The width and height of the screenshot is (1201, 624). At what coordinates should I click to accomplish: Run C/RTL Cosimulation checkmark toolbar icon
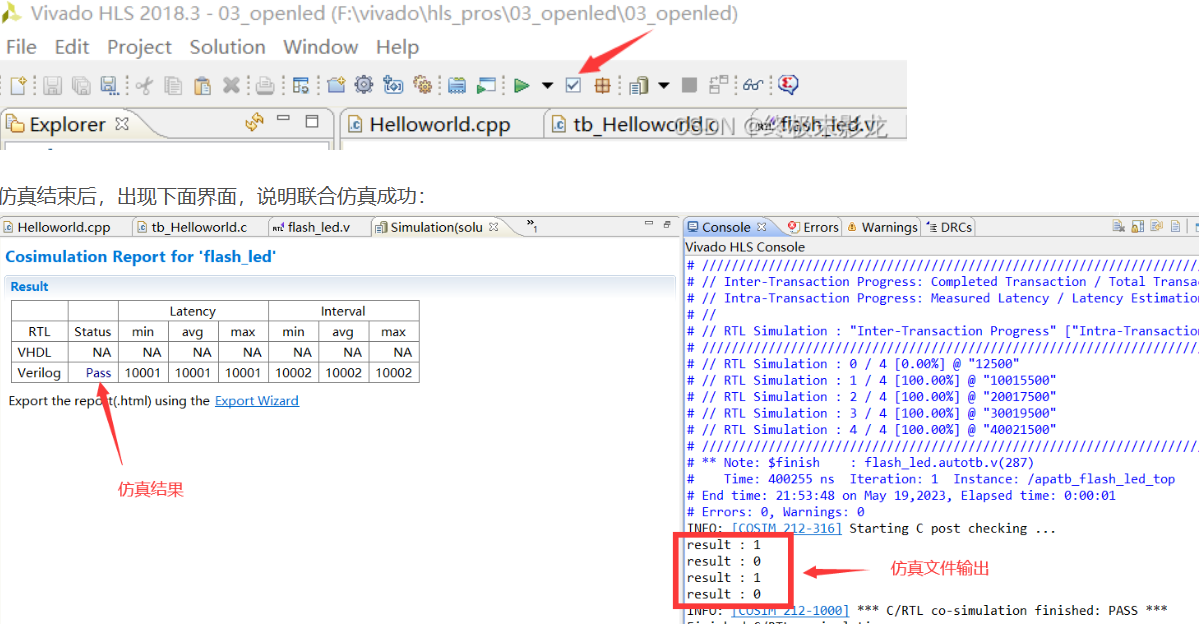572,85
